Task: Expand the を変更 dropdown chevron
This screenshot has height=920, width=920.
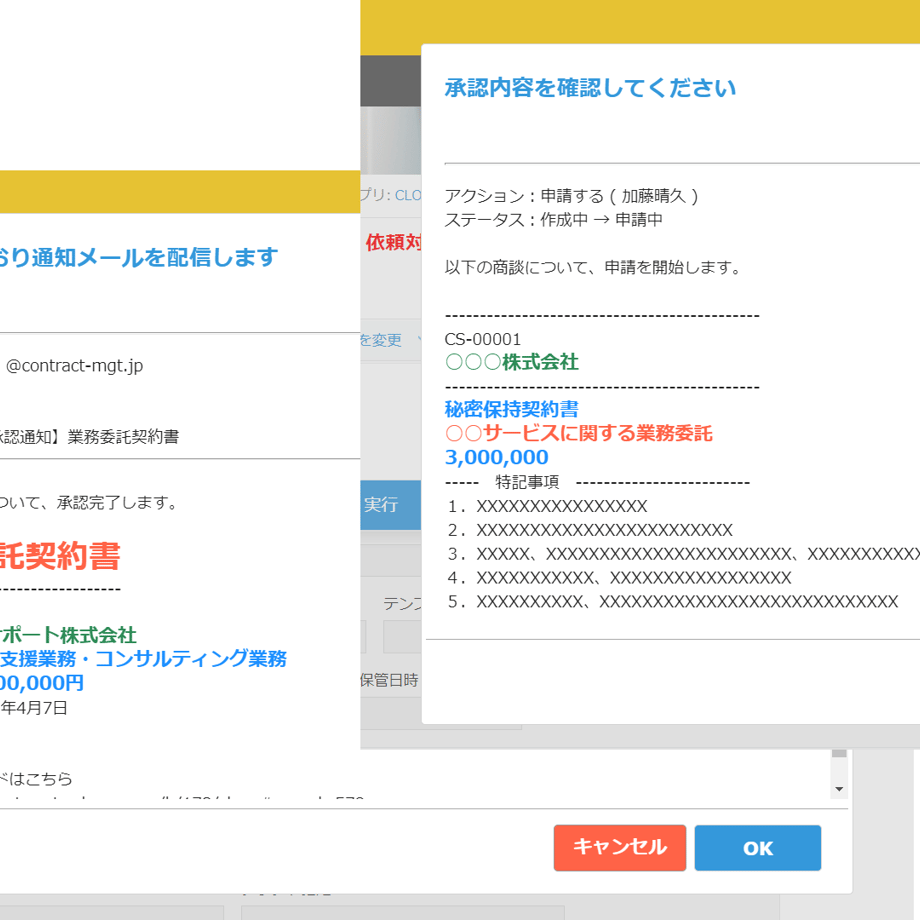Action: 419,339
